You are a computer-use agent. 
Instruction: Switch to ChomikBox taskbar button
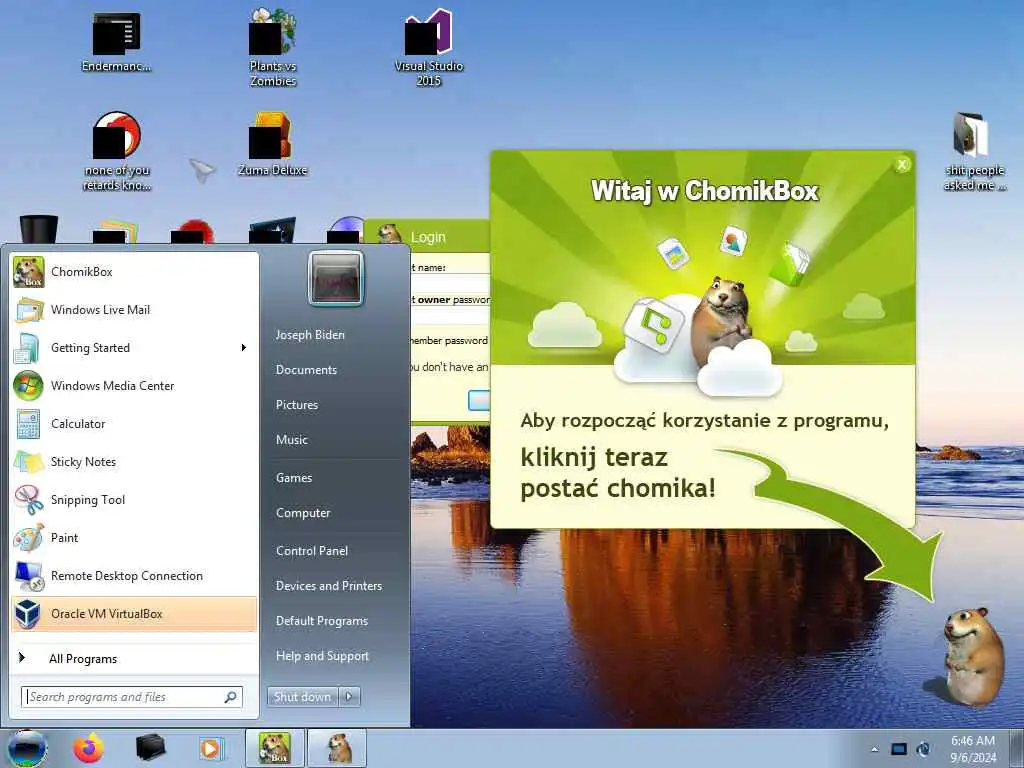tap(275, 748)
